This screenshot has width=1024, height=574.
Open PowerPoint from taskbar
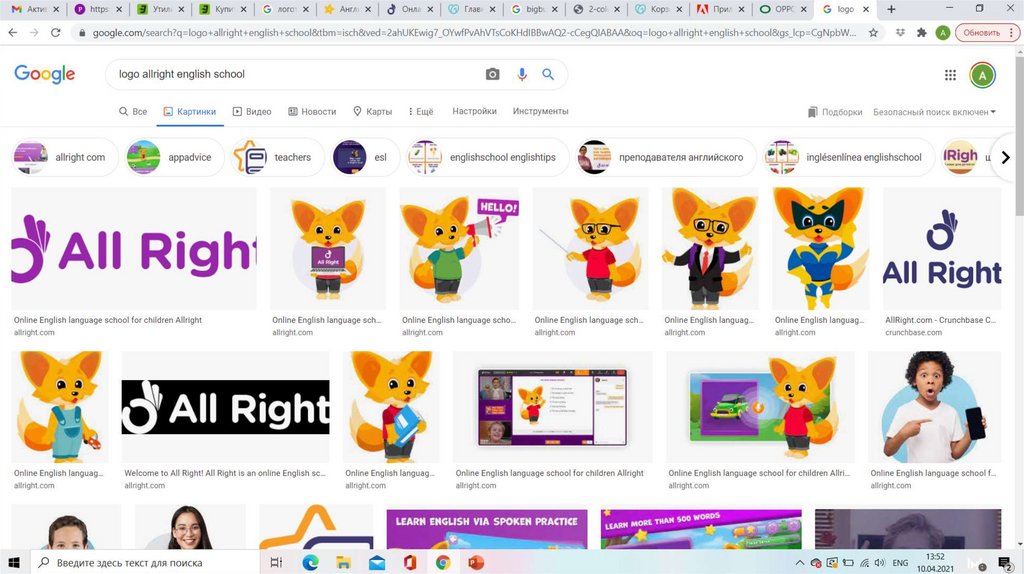(476, 562)
